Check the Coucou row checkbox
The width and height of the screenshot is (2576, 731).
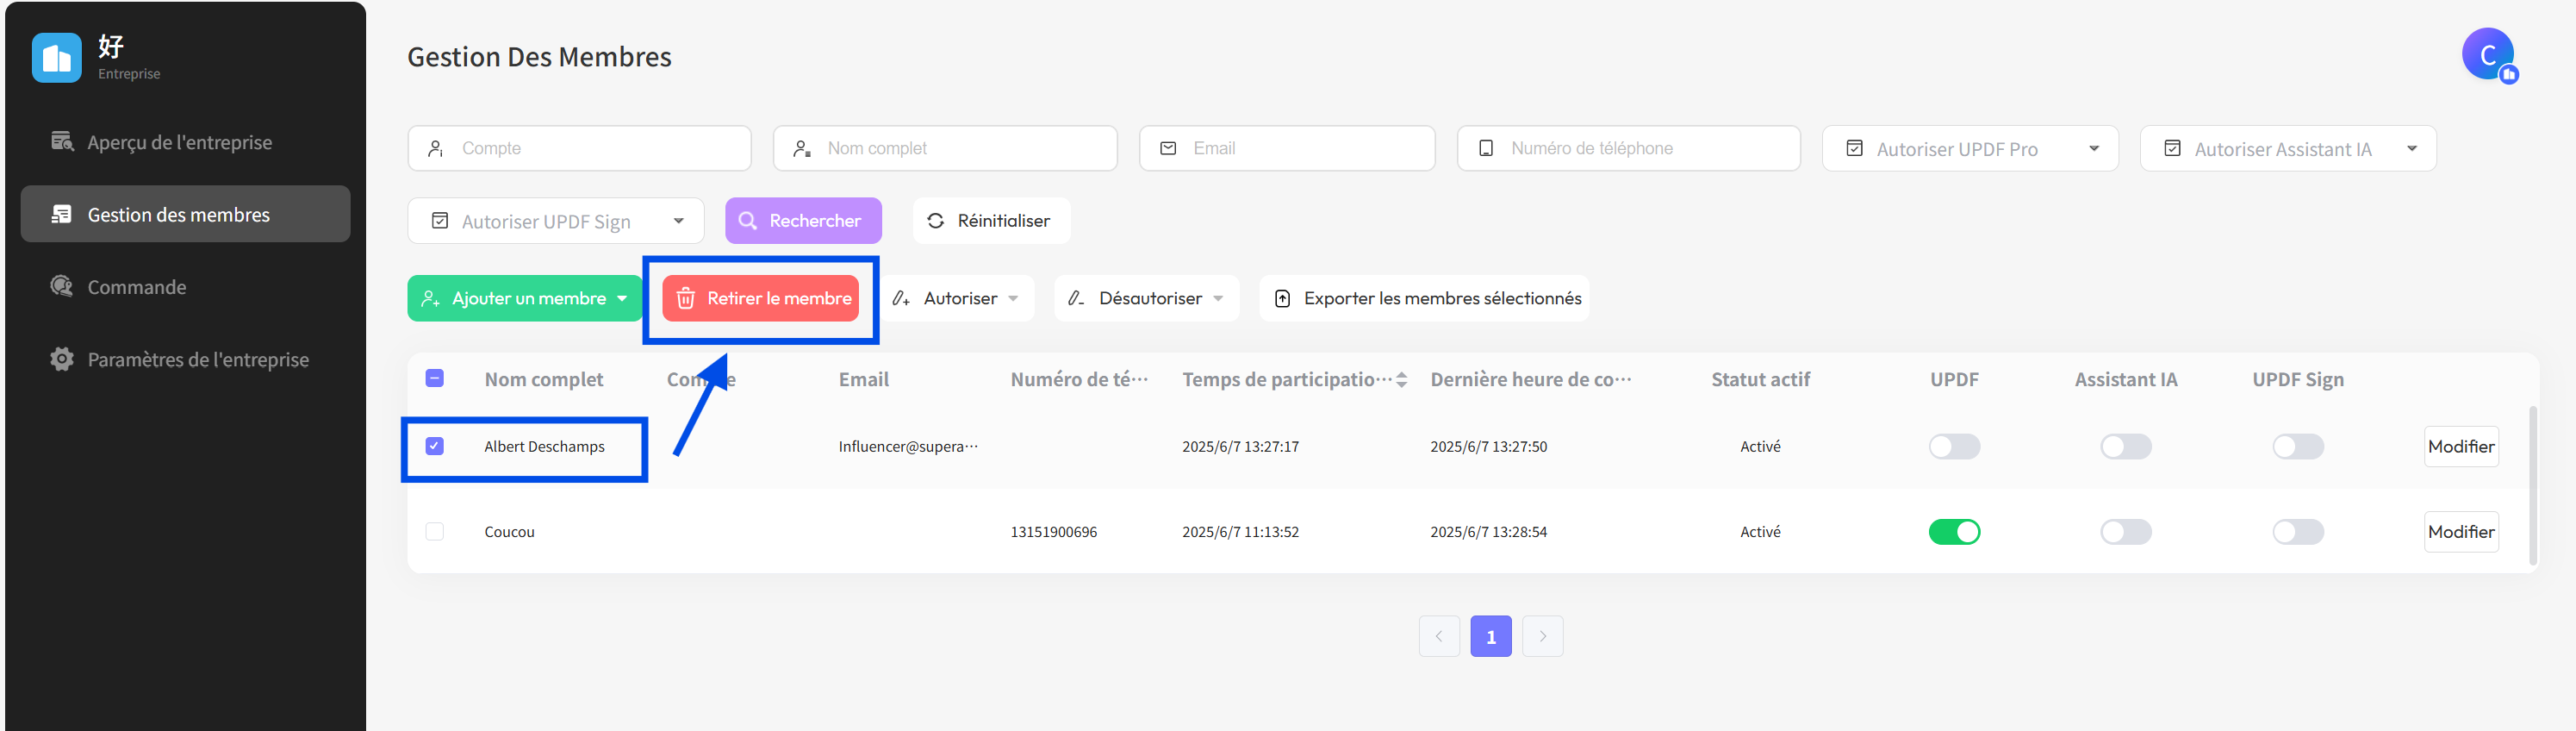pos(435,531)
